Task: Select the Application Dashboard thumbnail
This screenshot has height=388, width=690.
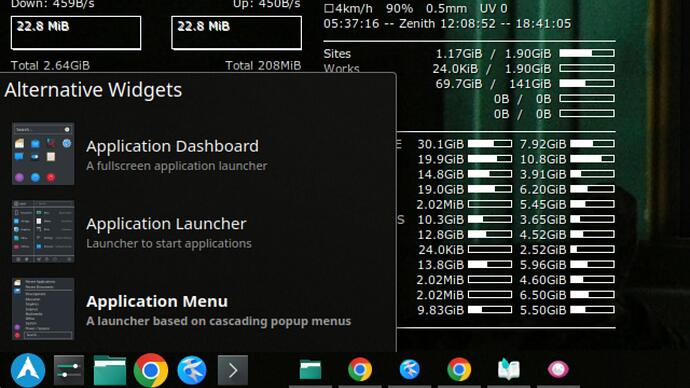Action: (43, 154)
